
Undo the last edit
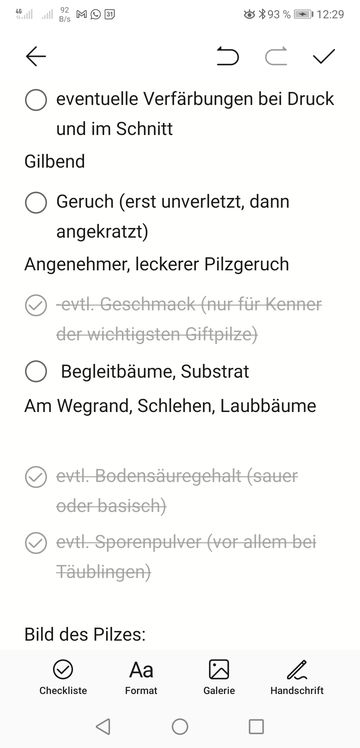(228, 56)
